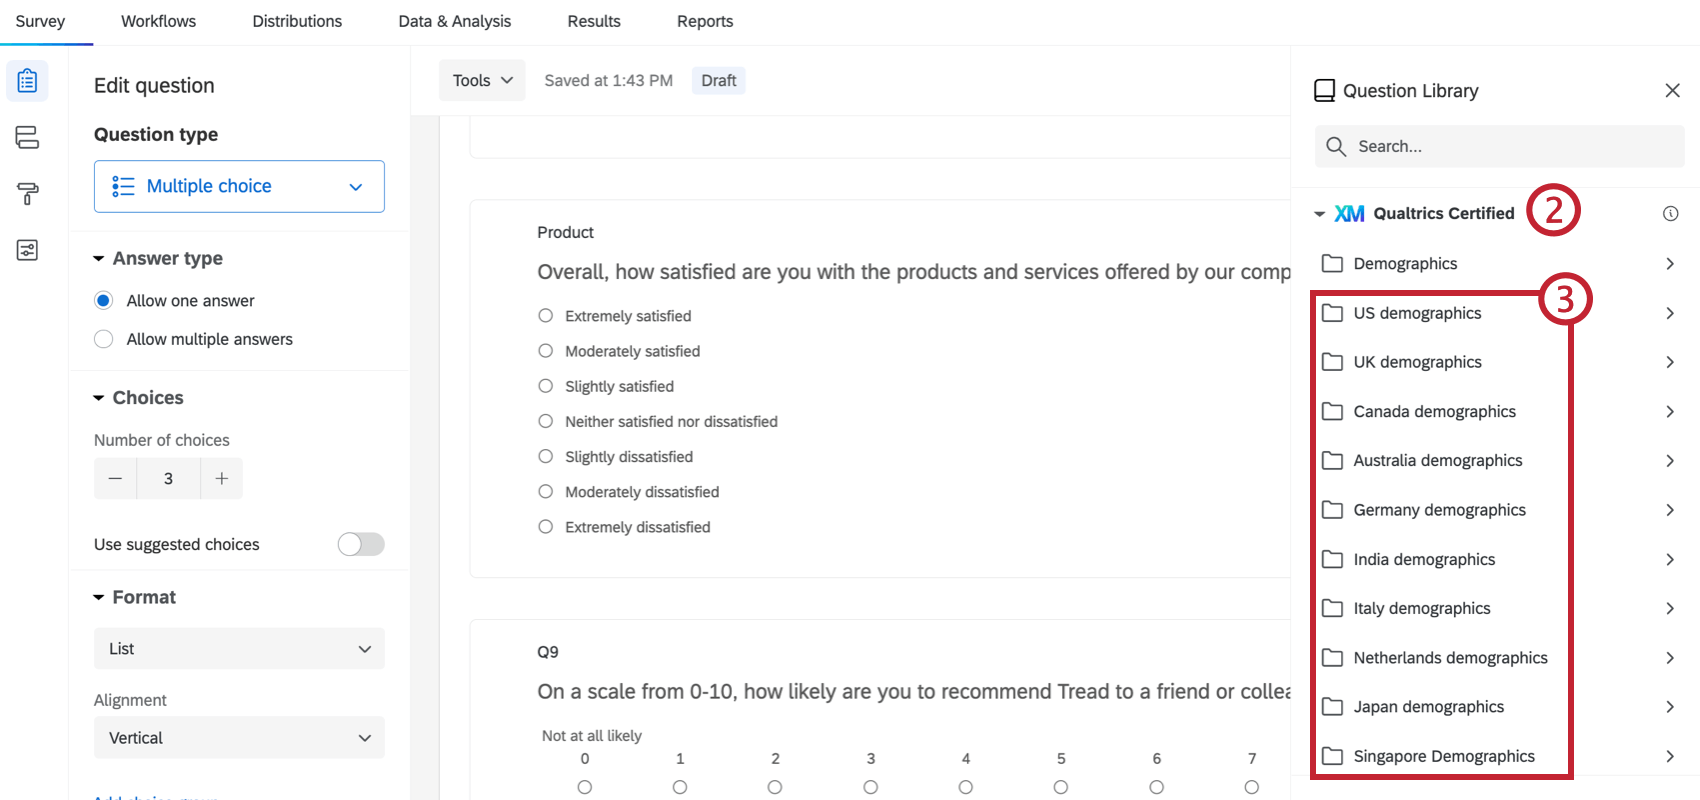Open the Tools menu button

[x=482, y=80]
